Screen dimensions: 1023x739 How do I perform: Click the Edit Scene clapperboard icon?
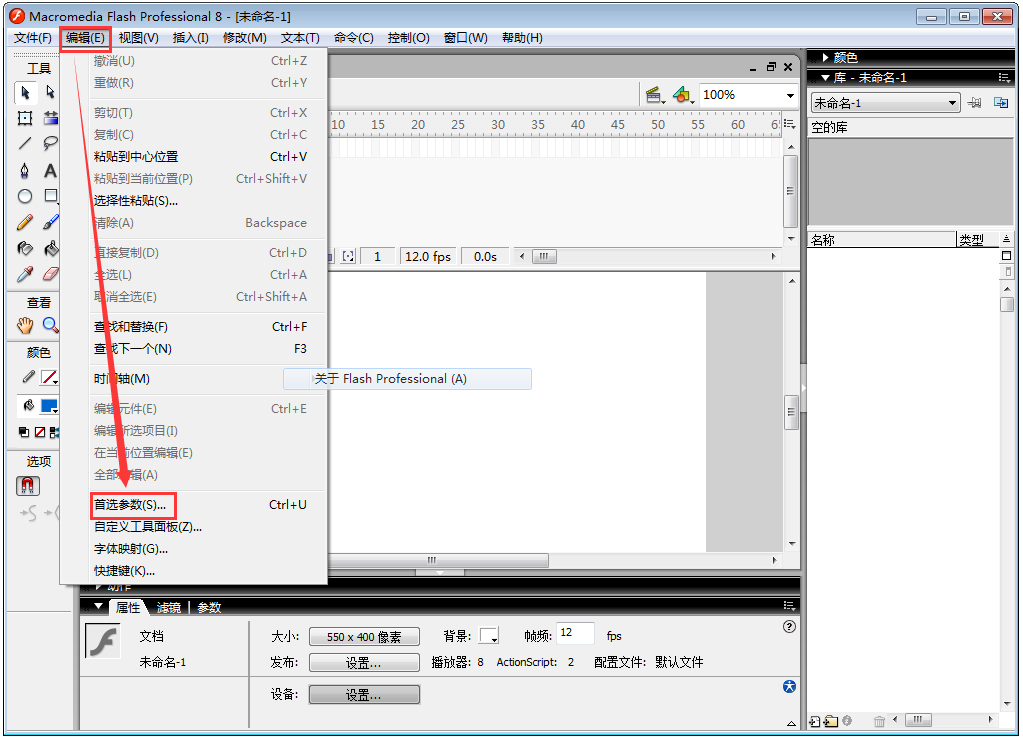pyautogui.click(x=655, y=95)
